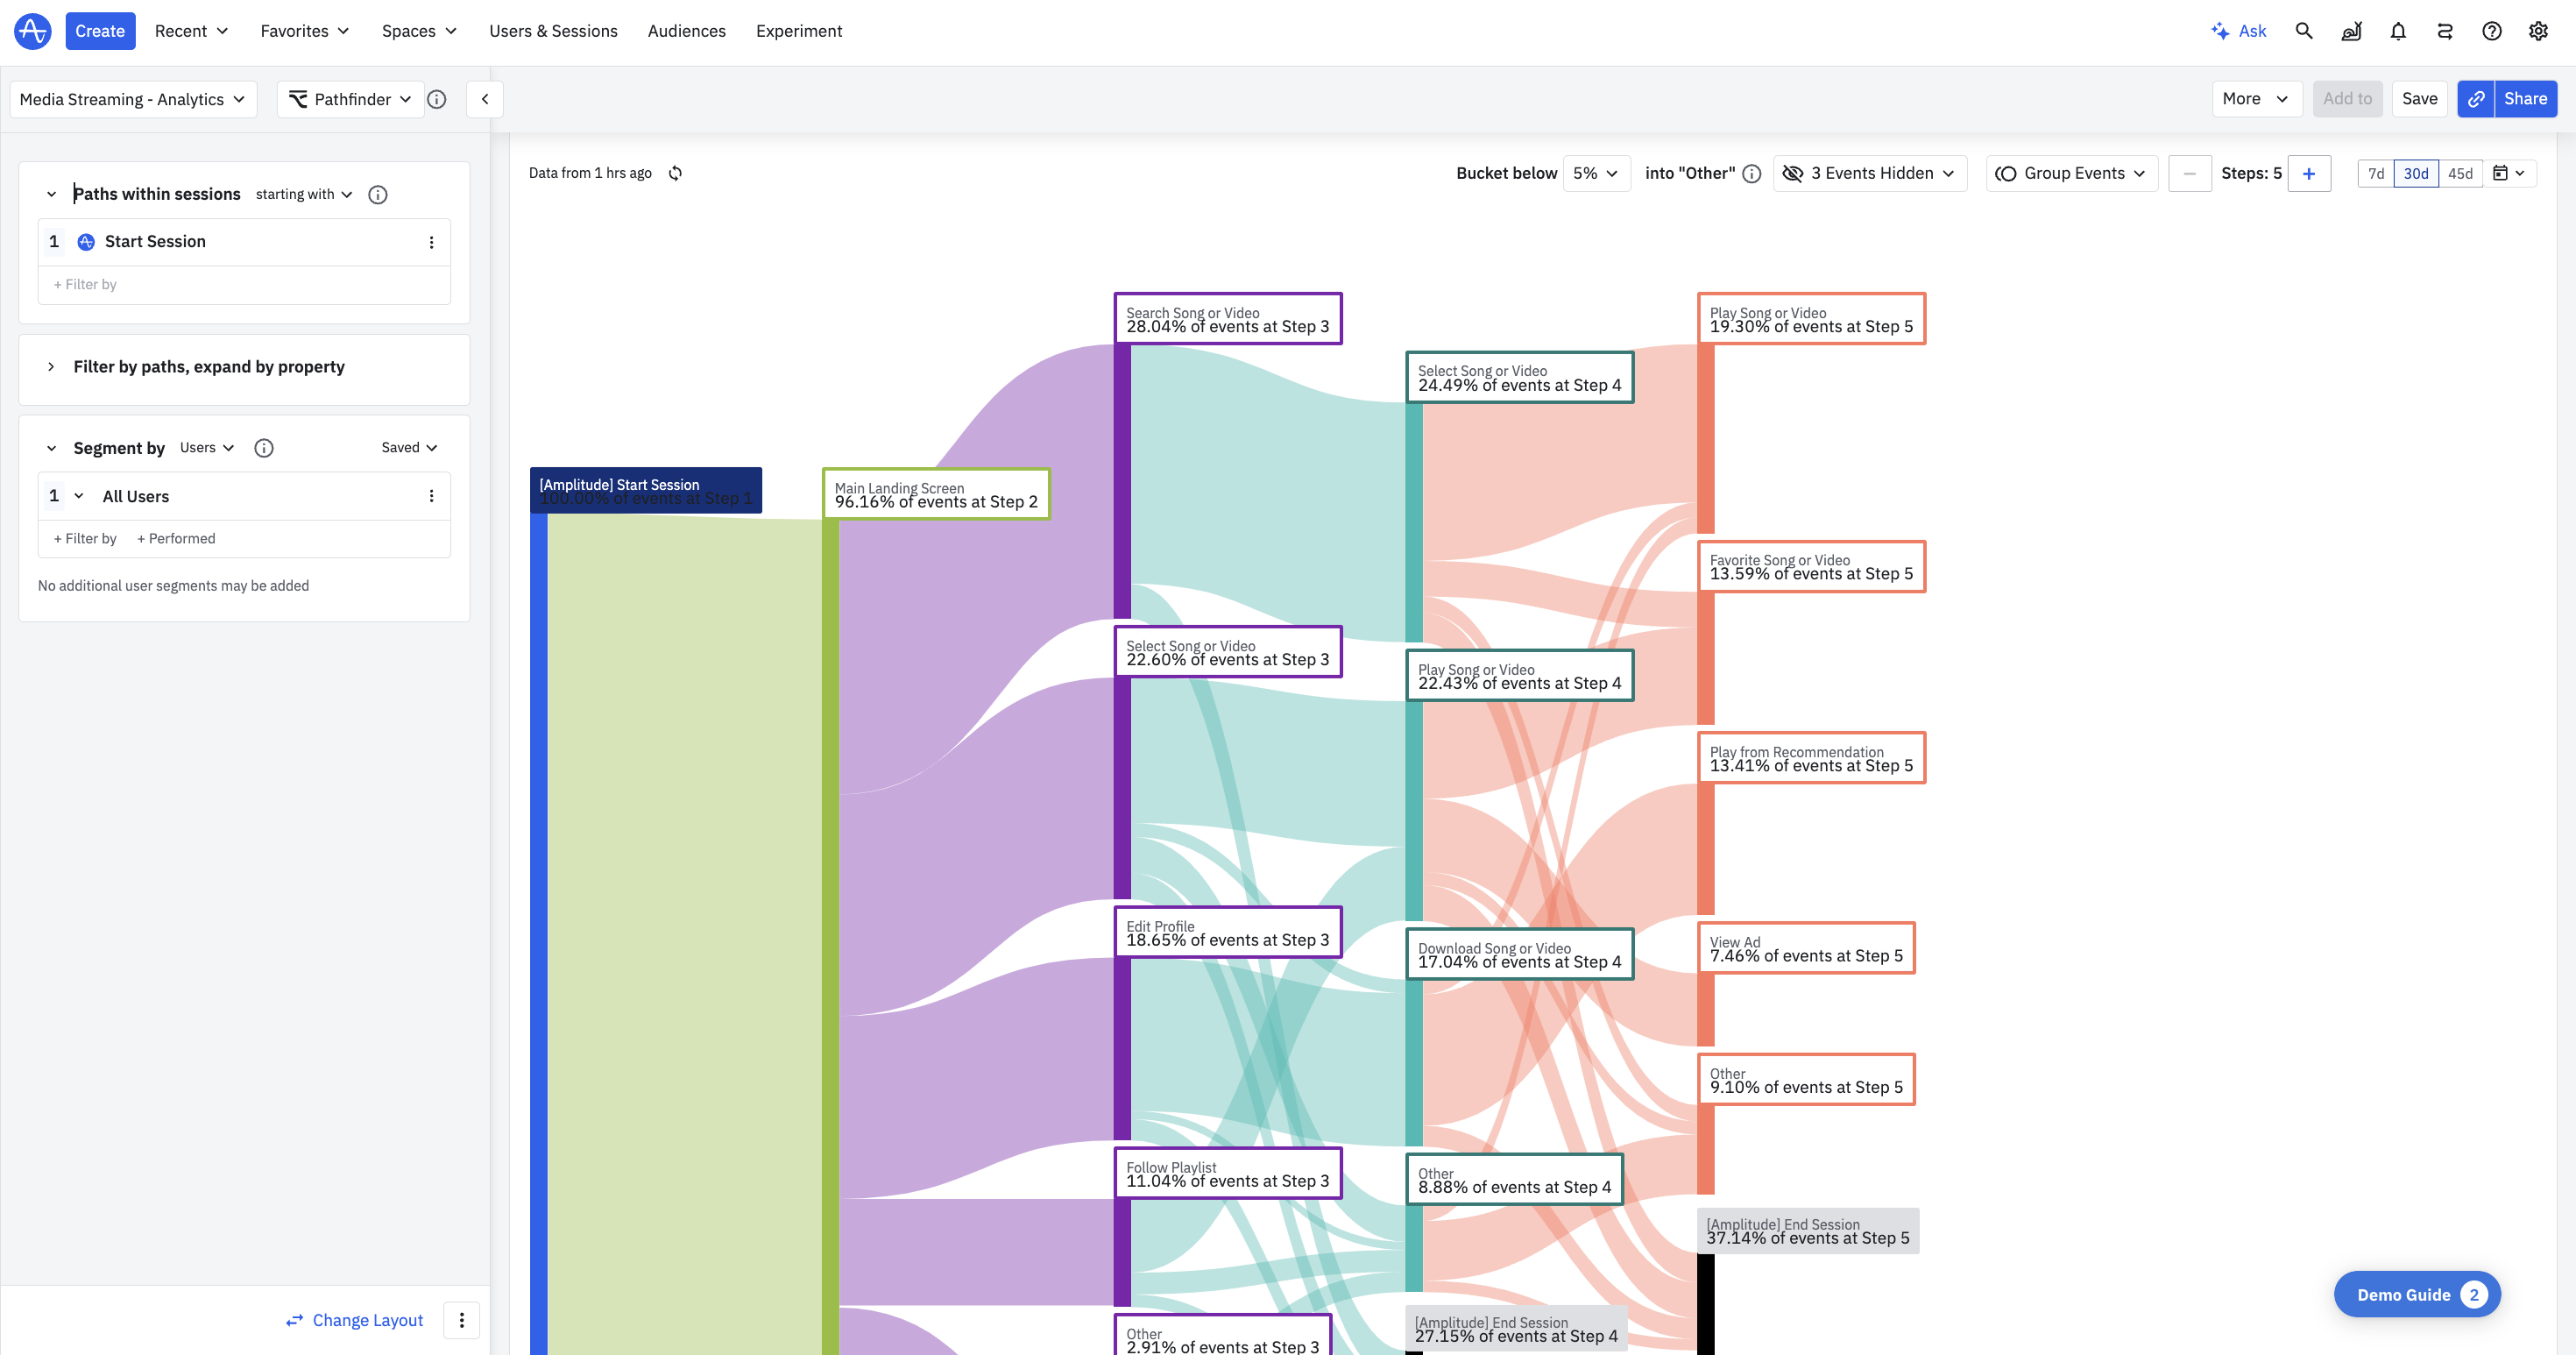Screen dimensions: 2576x1355
Task: Click the help question mark icon
Action: [x=2491, y=31]
